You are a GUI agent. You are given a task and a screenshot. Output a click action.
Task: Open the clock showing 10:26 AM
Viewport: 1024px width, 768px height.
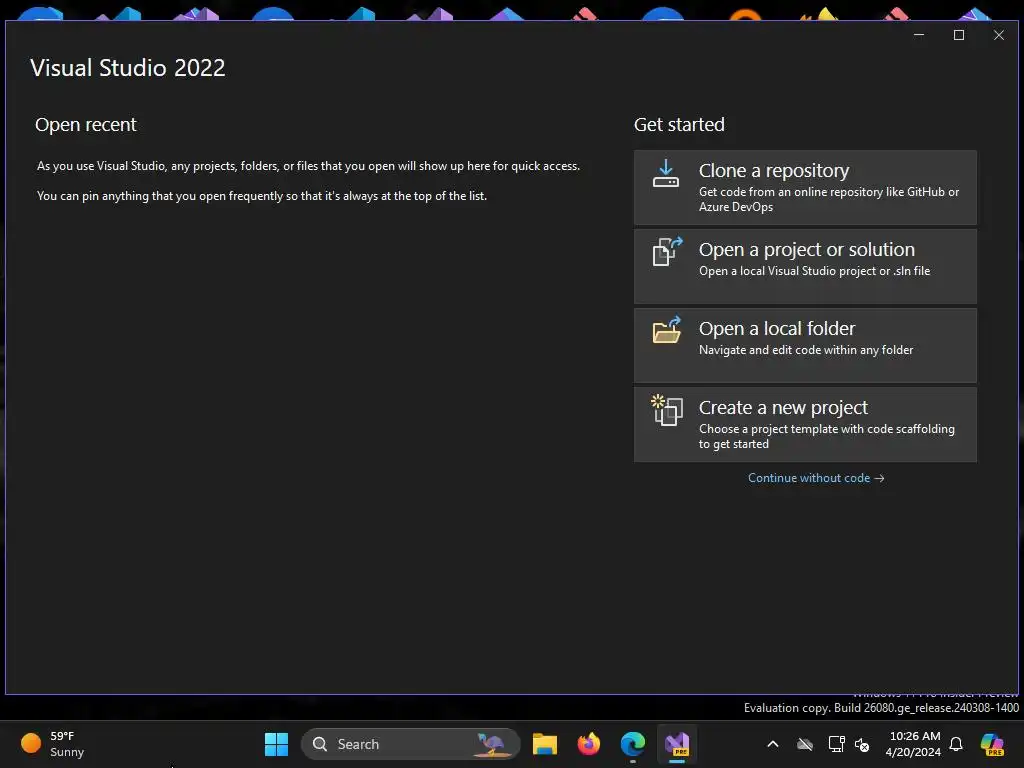(x=913, y=744)
